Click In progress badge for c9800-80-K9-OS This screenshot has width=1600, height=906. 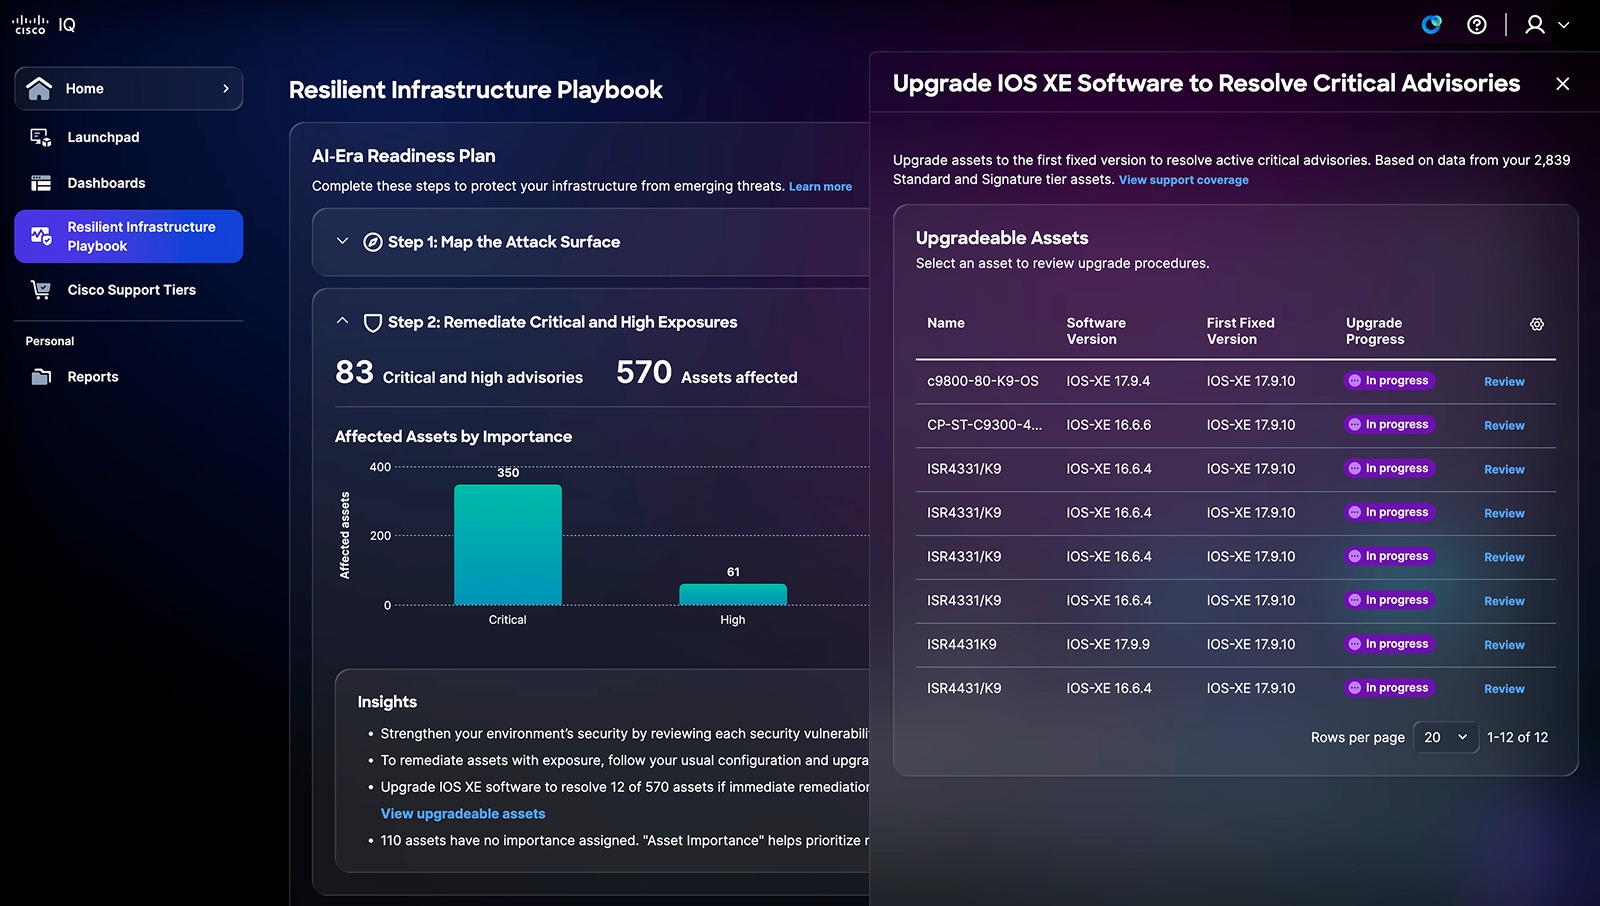[1390, 381]
